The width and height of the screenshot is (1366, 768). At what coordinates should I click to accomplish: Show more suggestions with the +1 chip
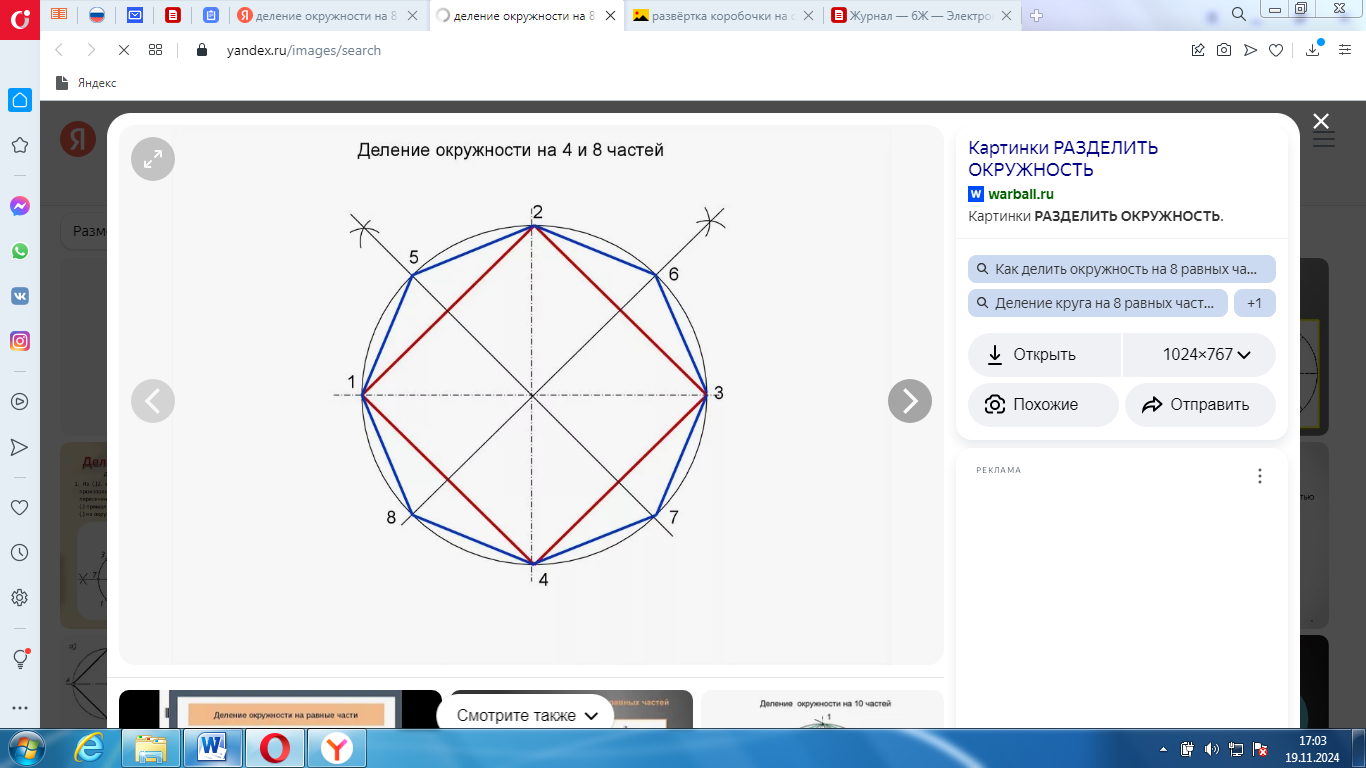pos(1254,303)
